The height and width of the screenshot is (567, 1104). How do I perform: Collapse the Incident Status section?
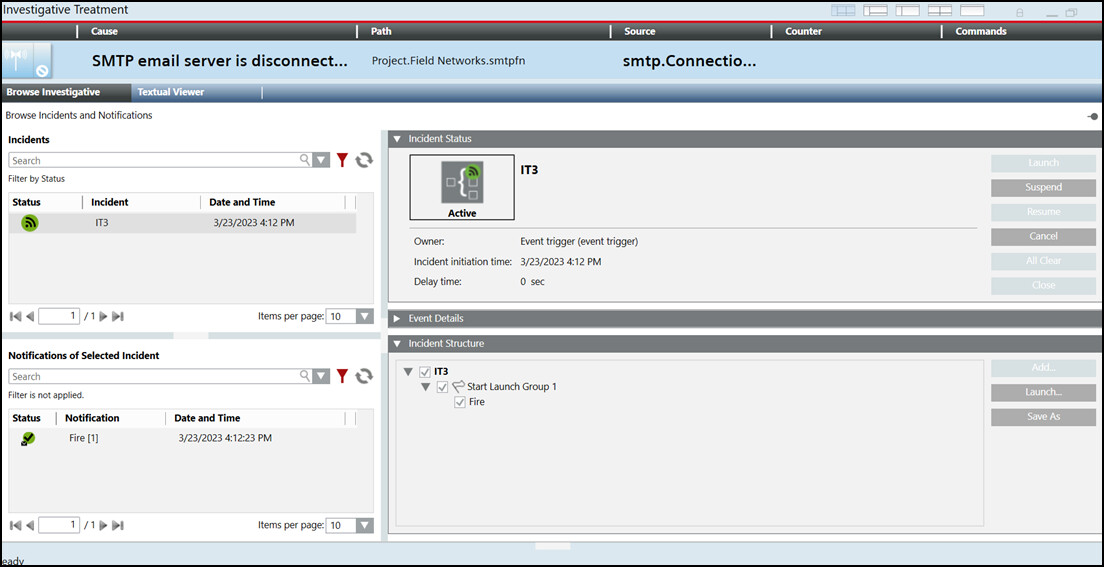[397, 139]
